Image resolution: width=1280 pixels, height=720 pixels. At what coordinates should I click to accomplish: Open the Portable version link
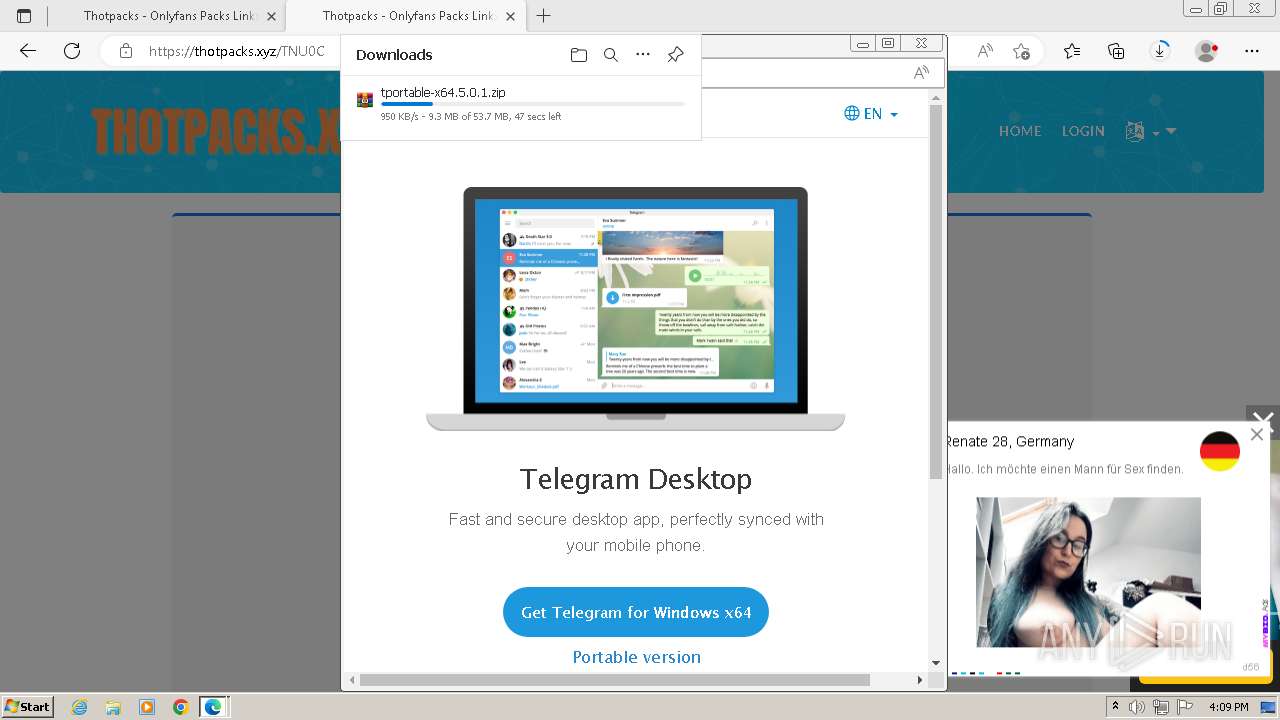click(x=636, y=657)
